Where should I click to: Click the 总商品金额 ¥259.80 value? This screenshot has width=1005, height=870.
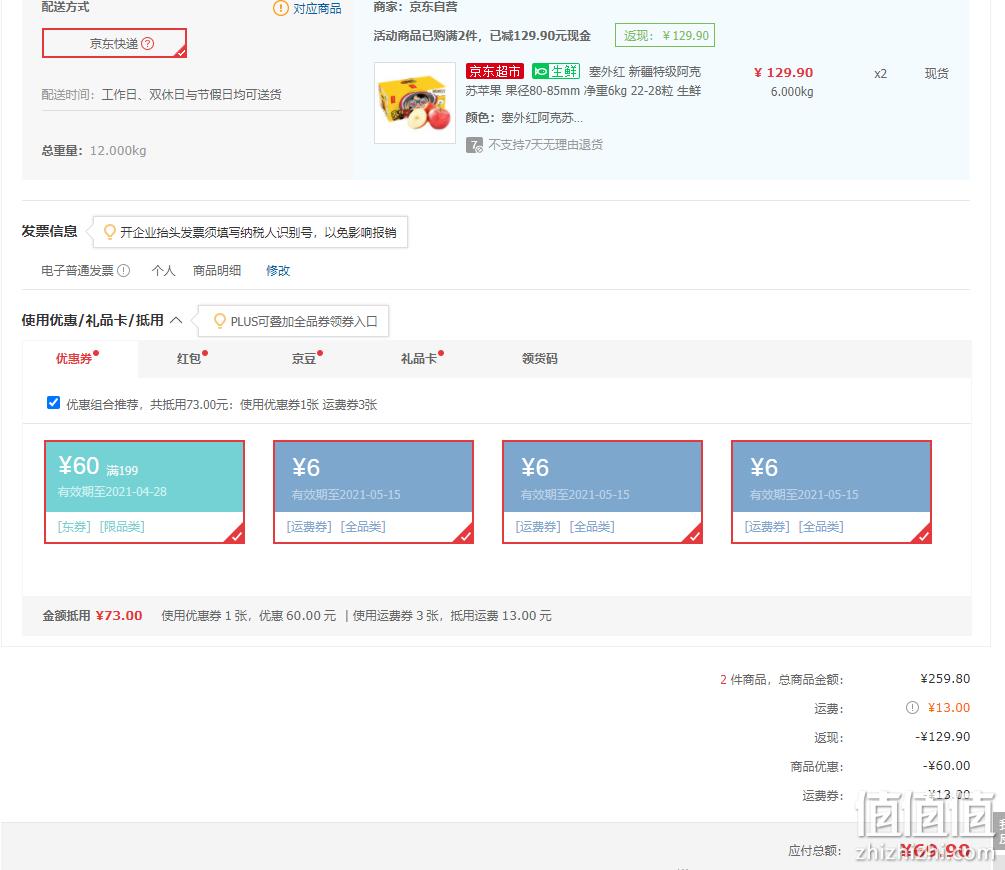pyautogui.click(x=945, y=678)
